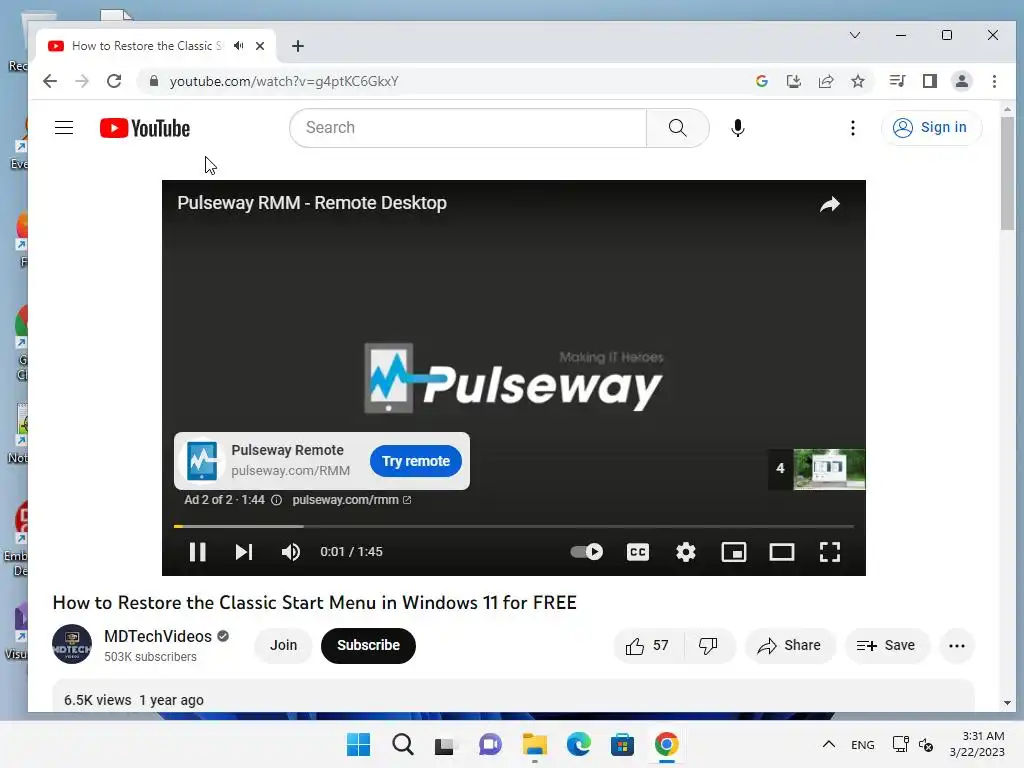The image size is (1024, 768).
Task: Open a new Chrome tab
Action: pyautogui.click(x=298, y=46)
